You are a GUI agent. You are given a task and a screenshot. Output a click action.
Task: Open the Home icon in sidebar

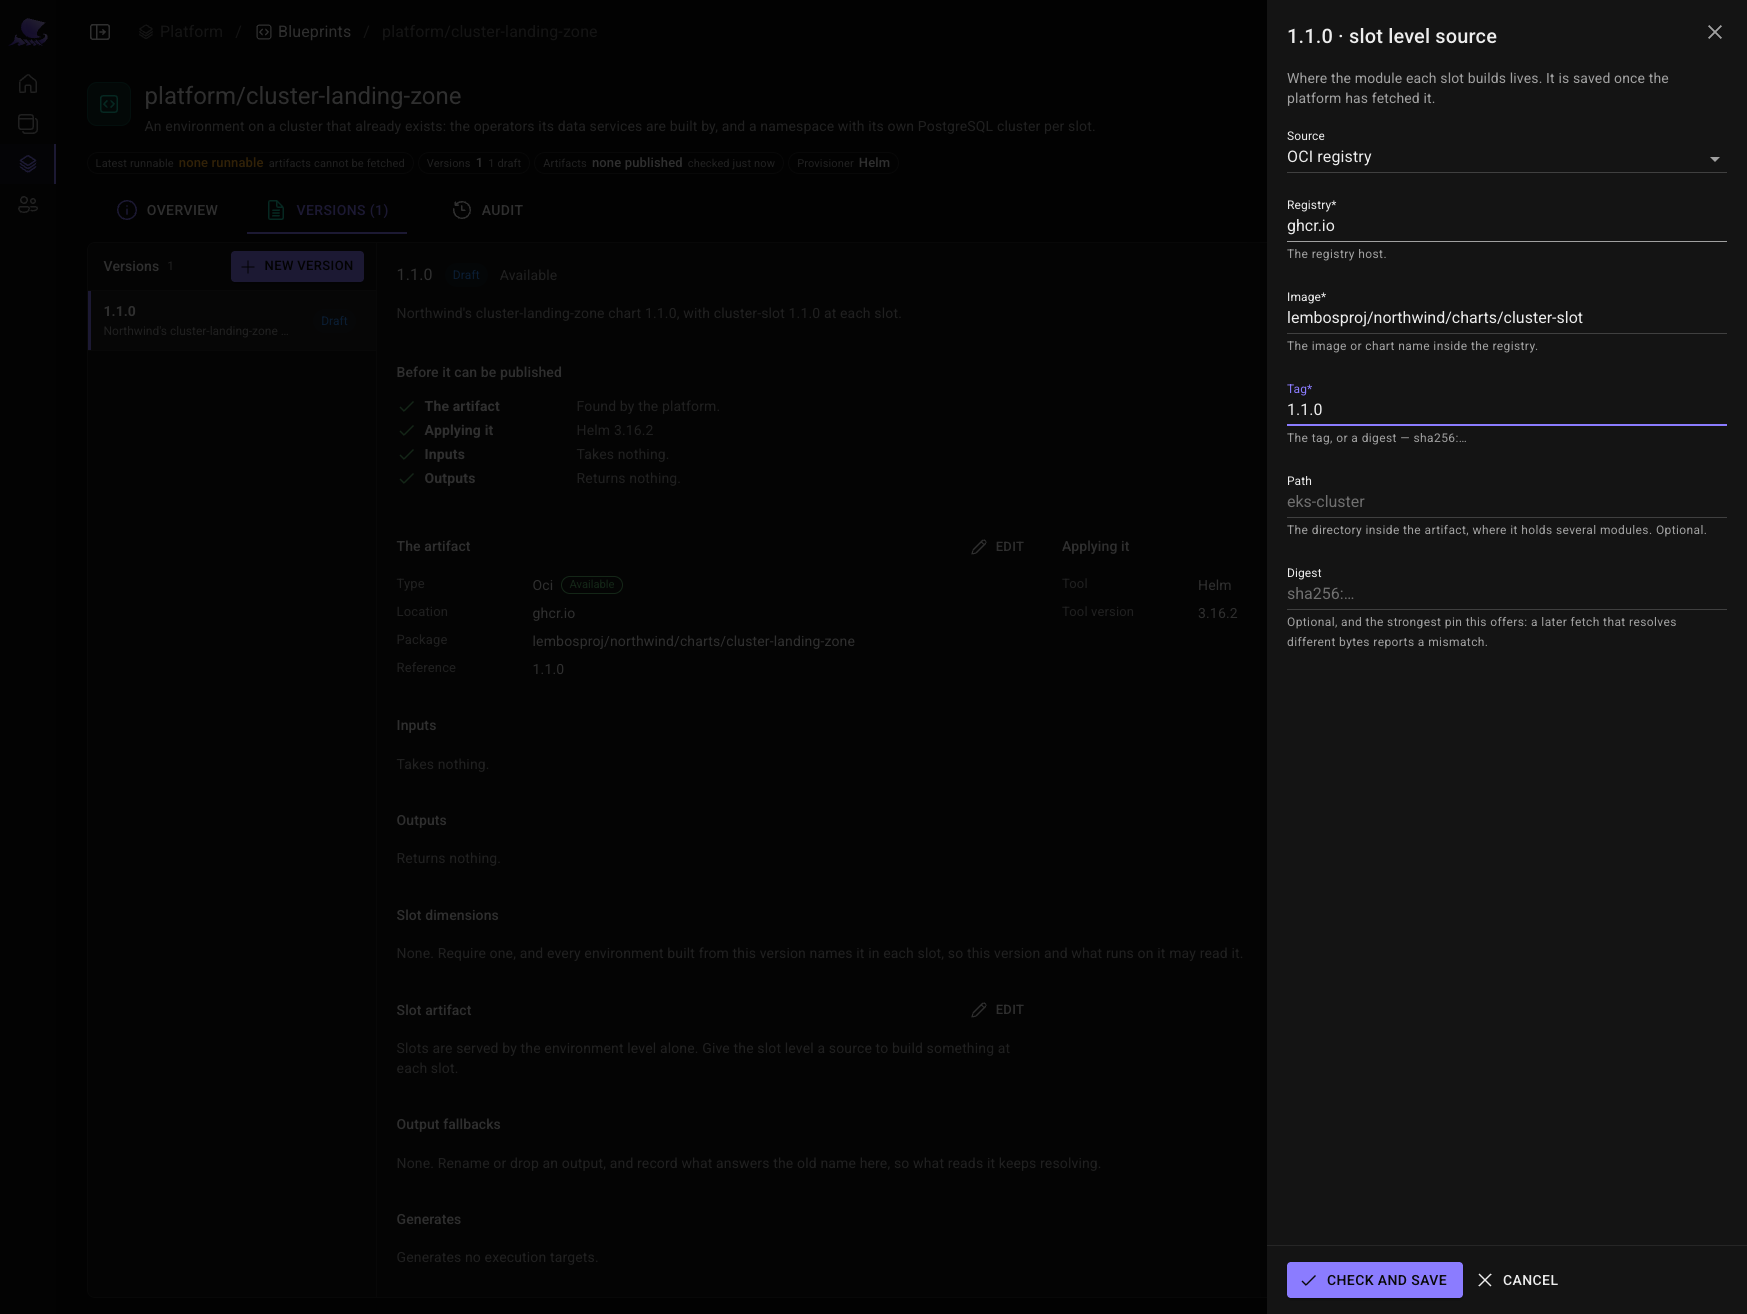tap(28, 84)
